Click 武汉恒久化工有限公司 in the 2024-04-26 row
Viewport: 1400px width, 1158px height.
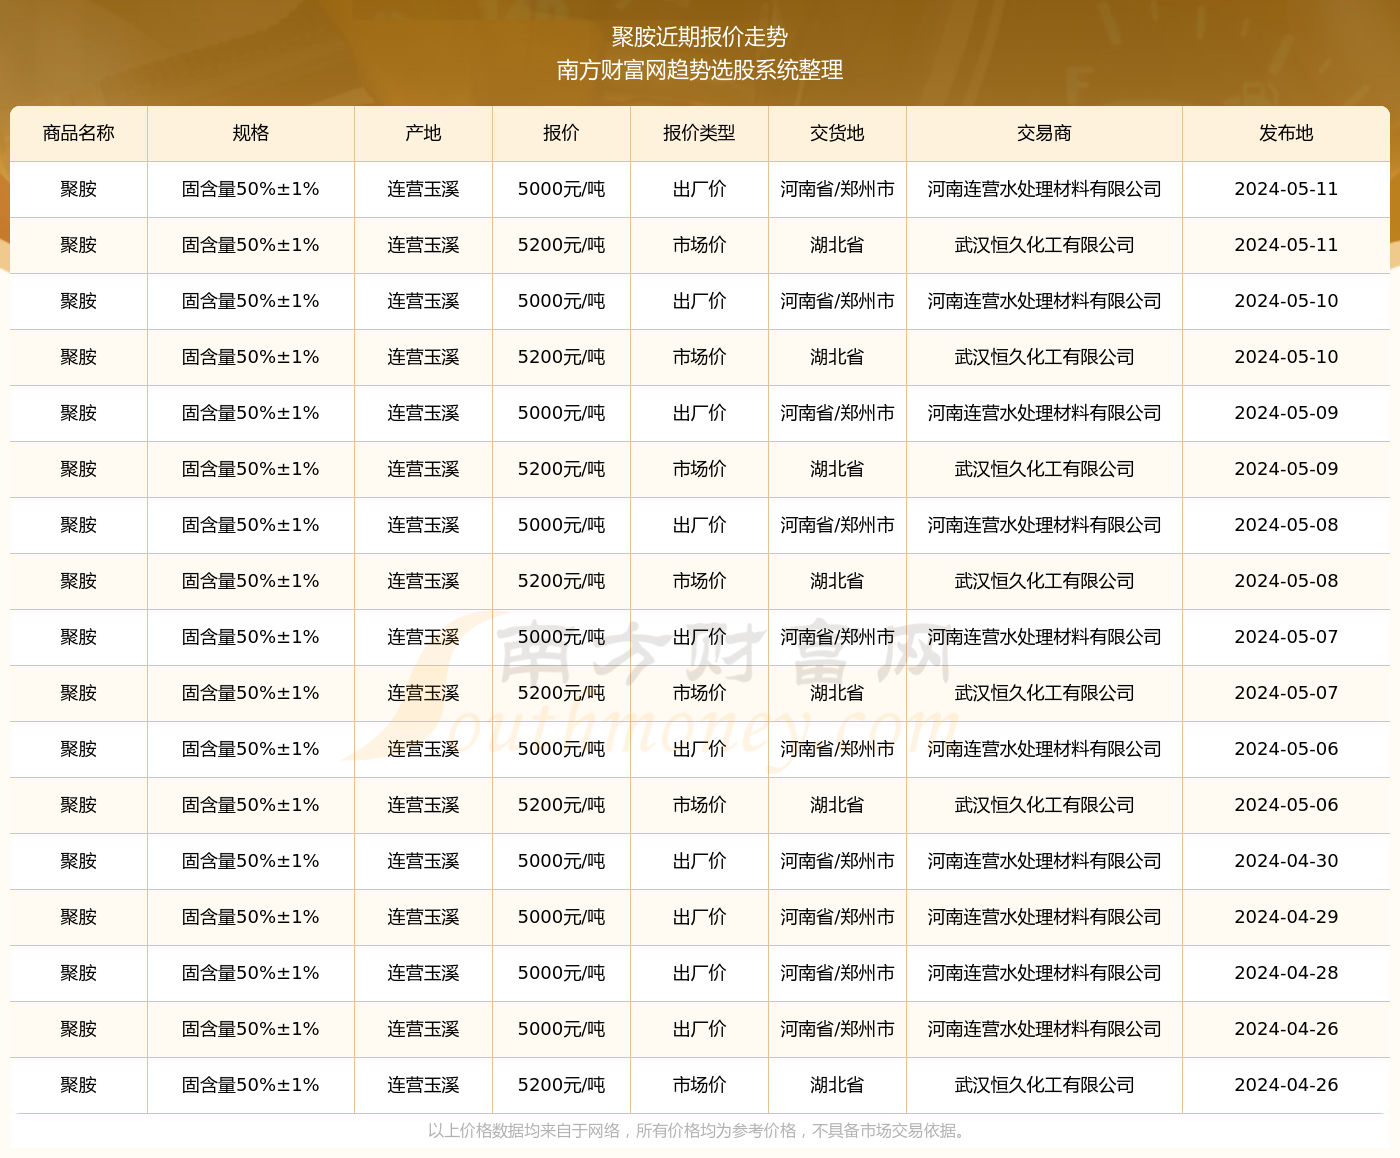coord(1044,1085)
